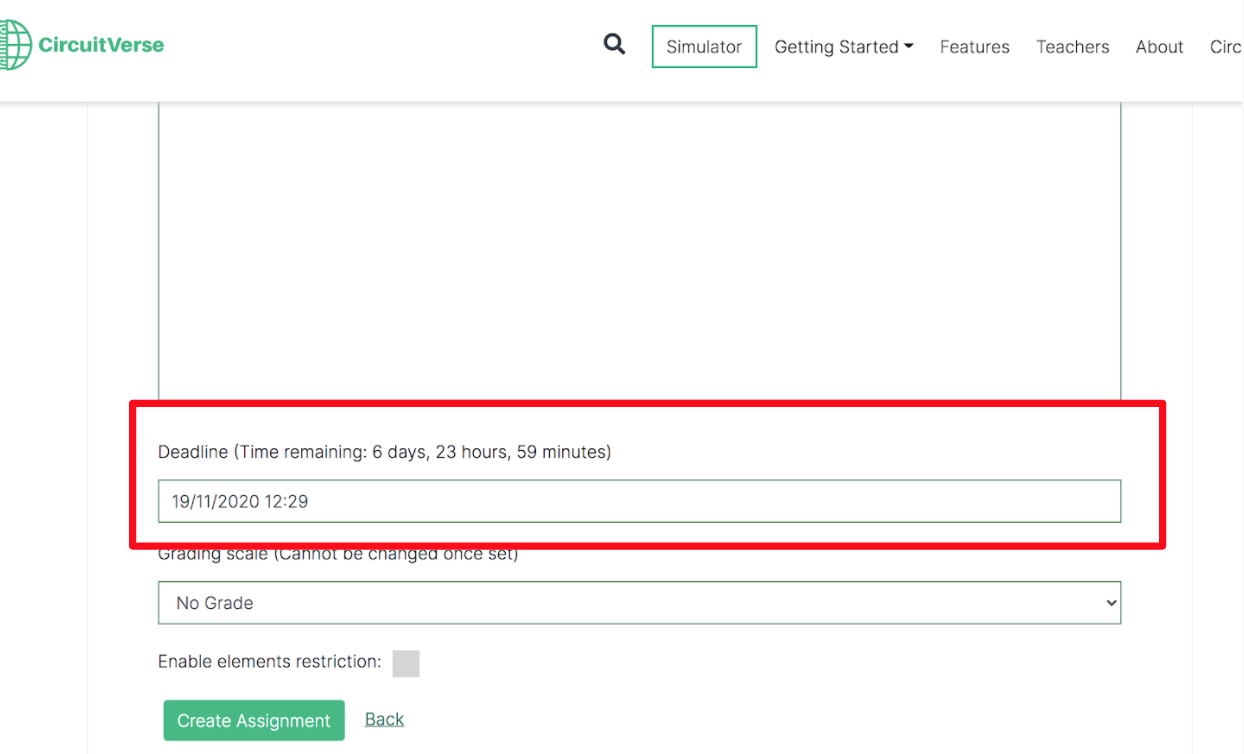Click inside the large description text area
The height and width of the screenshot is (754, 1244).
[x=639, y=250]
